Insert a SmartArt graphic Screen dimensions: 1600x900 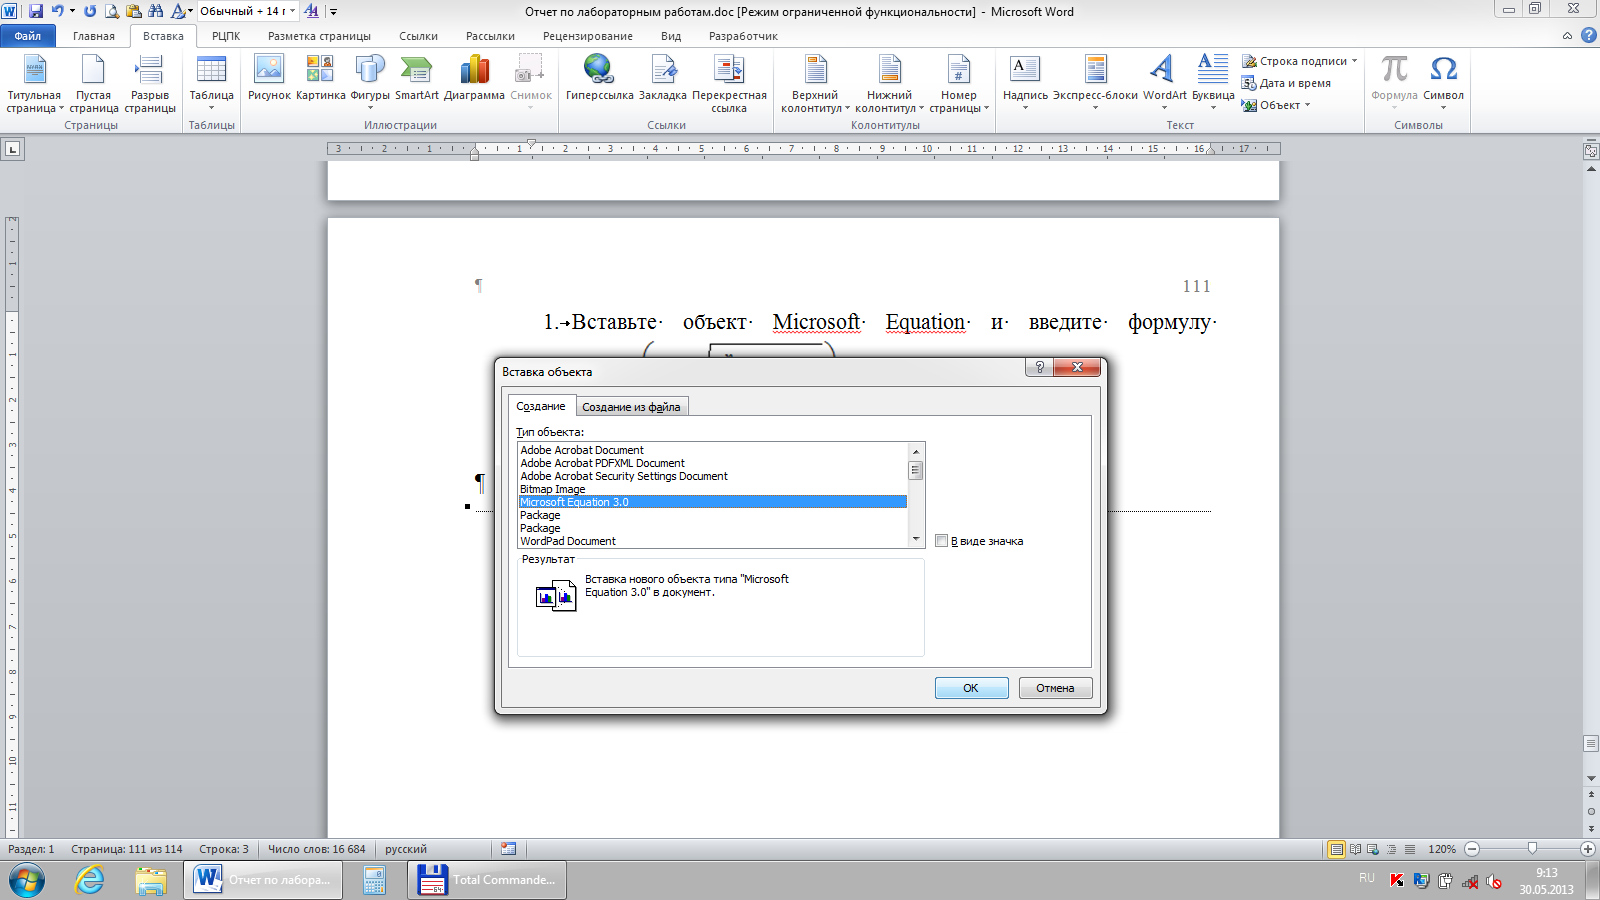(x=416, y=79)
